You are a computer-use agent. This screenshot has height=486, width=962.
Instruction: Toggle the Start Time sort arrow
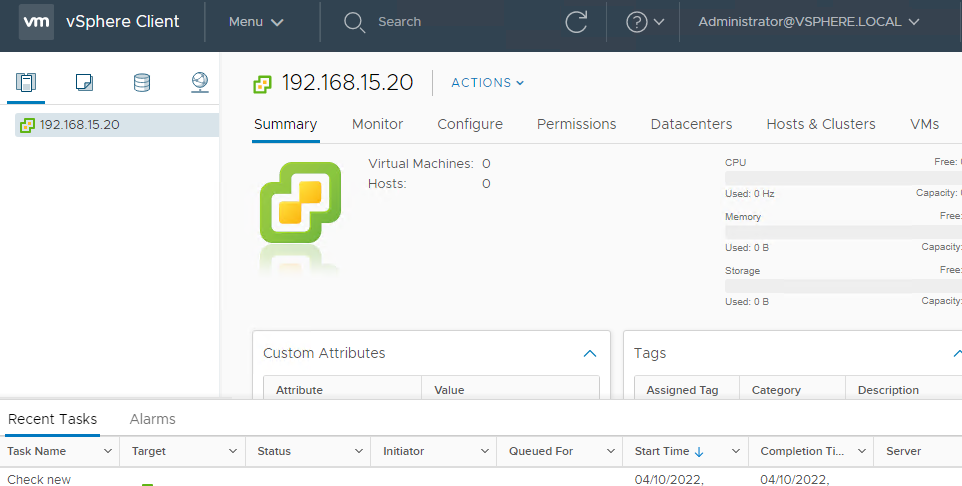699,452
